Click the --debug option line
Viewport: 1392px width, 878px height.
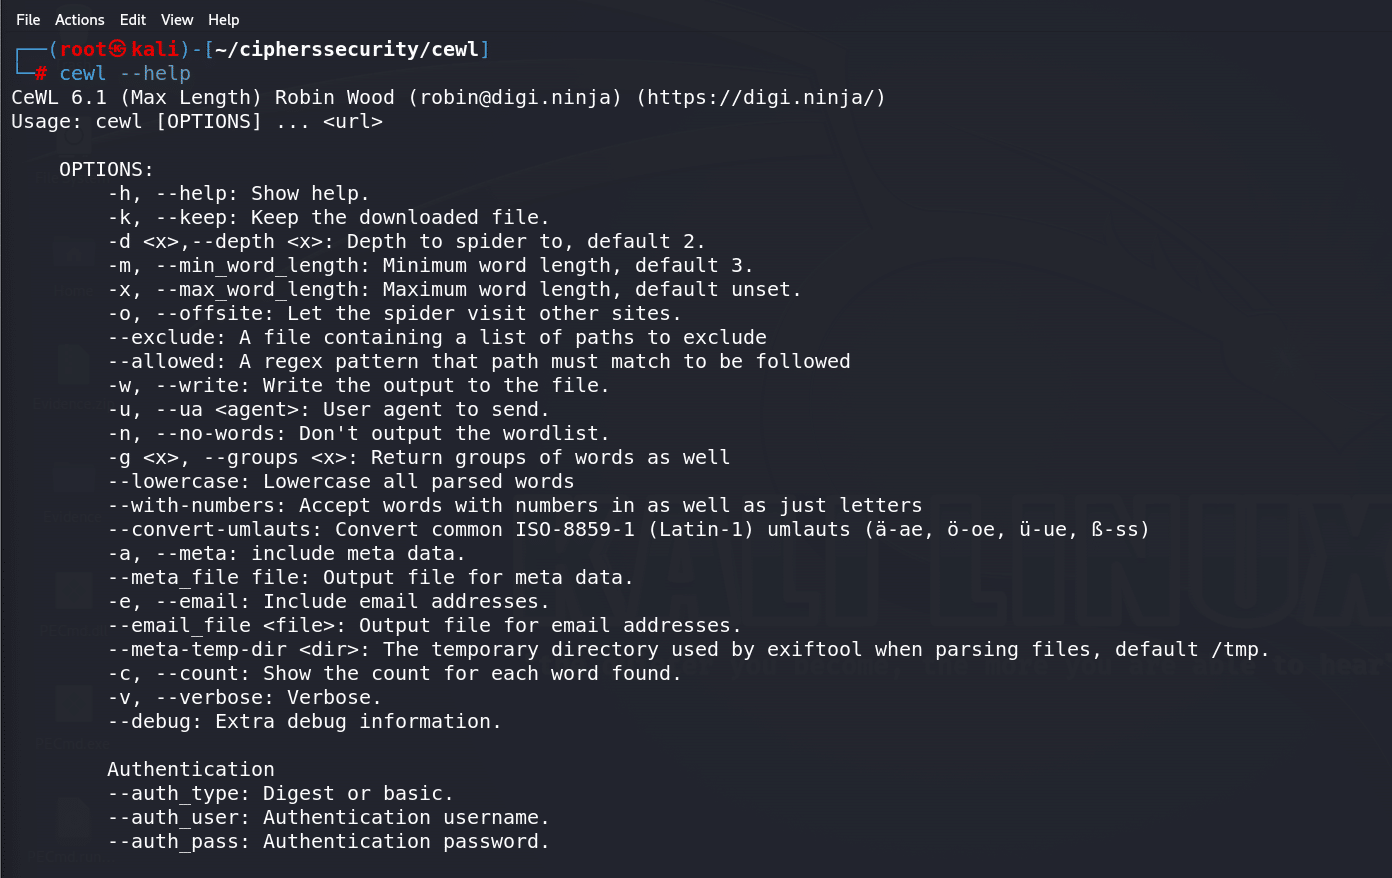tap(305, 721)
